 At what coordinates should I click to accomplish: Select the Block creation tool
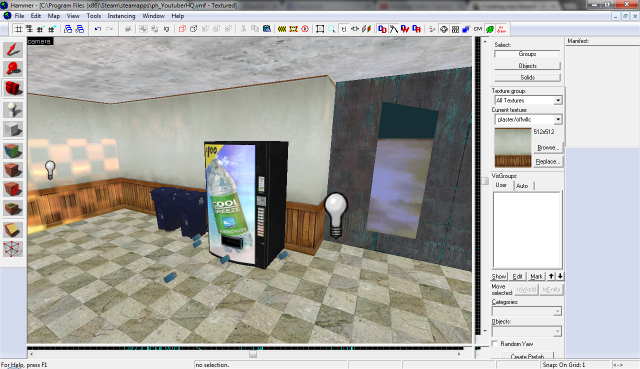[13, 129]
